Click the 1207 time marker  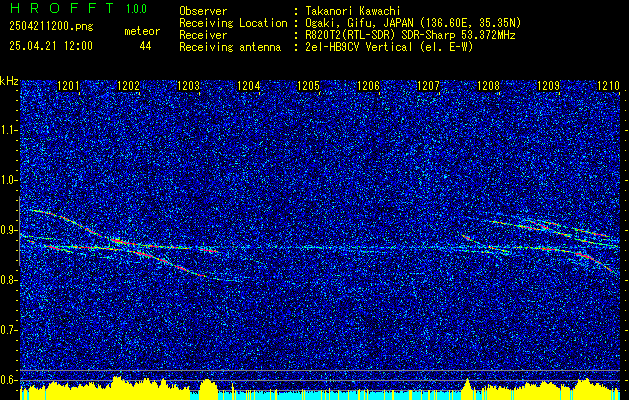[428, 86]
